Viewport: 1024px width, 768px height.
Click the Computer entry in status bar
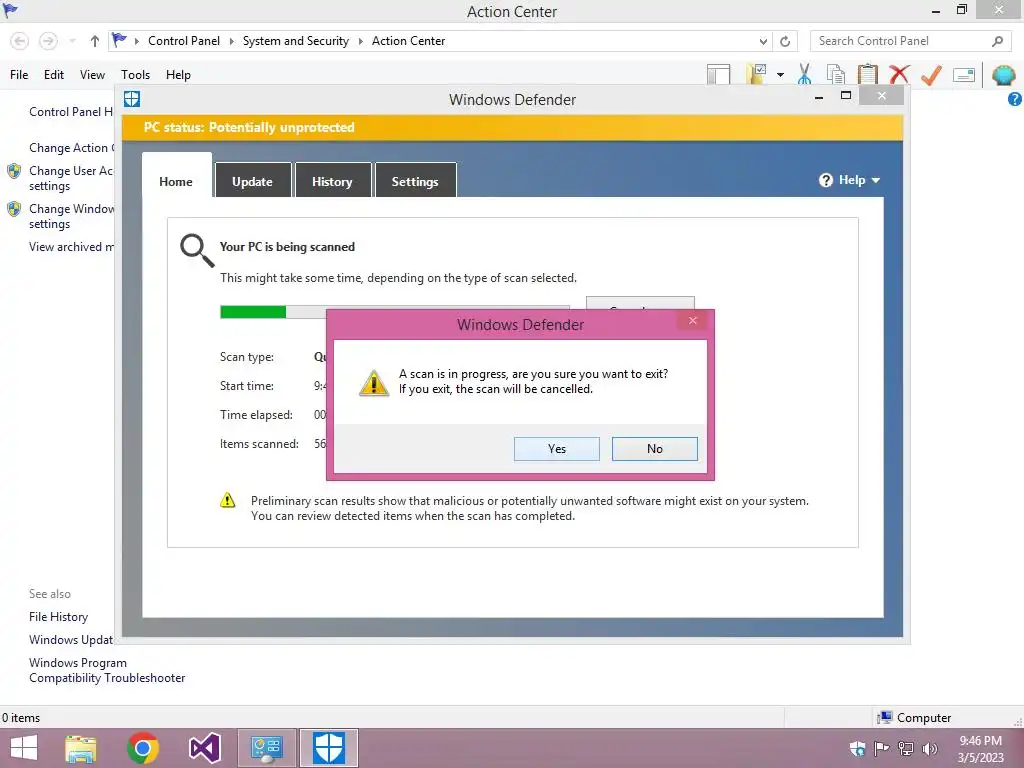pos(914,718)
